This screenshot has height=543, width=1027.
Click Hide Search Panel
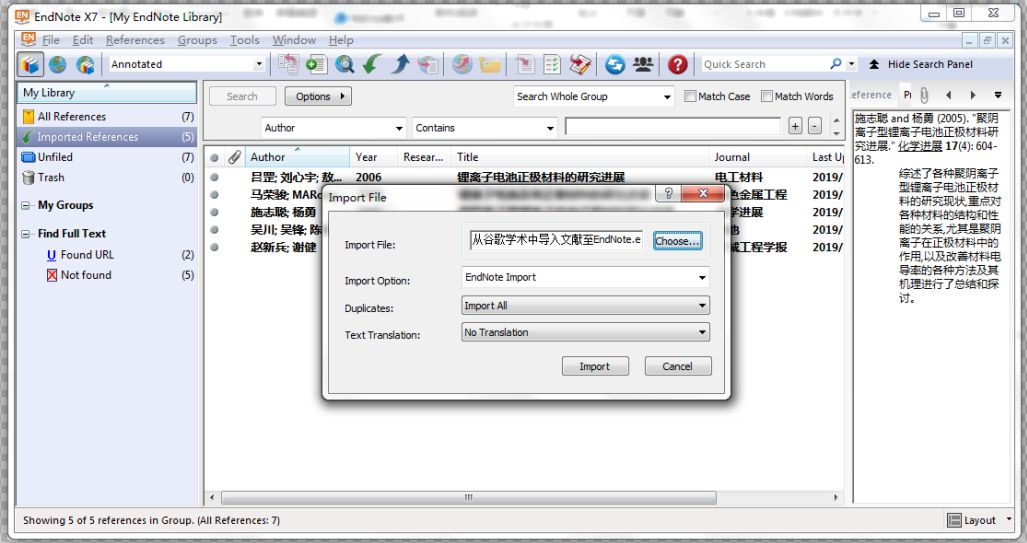pyautogui.click(x=920, y=64)
